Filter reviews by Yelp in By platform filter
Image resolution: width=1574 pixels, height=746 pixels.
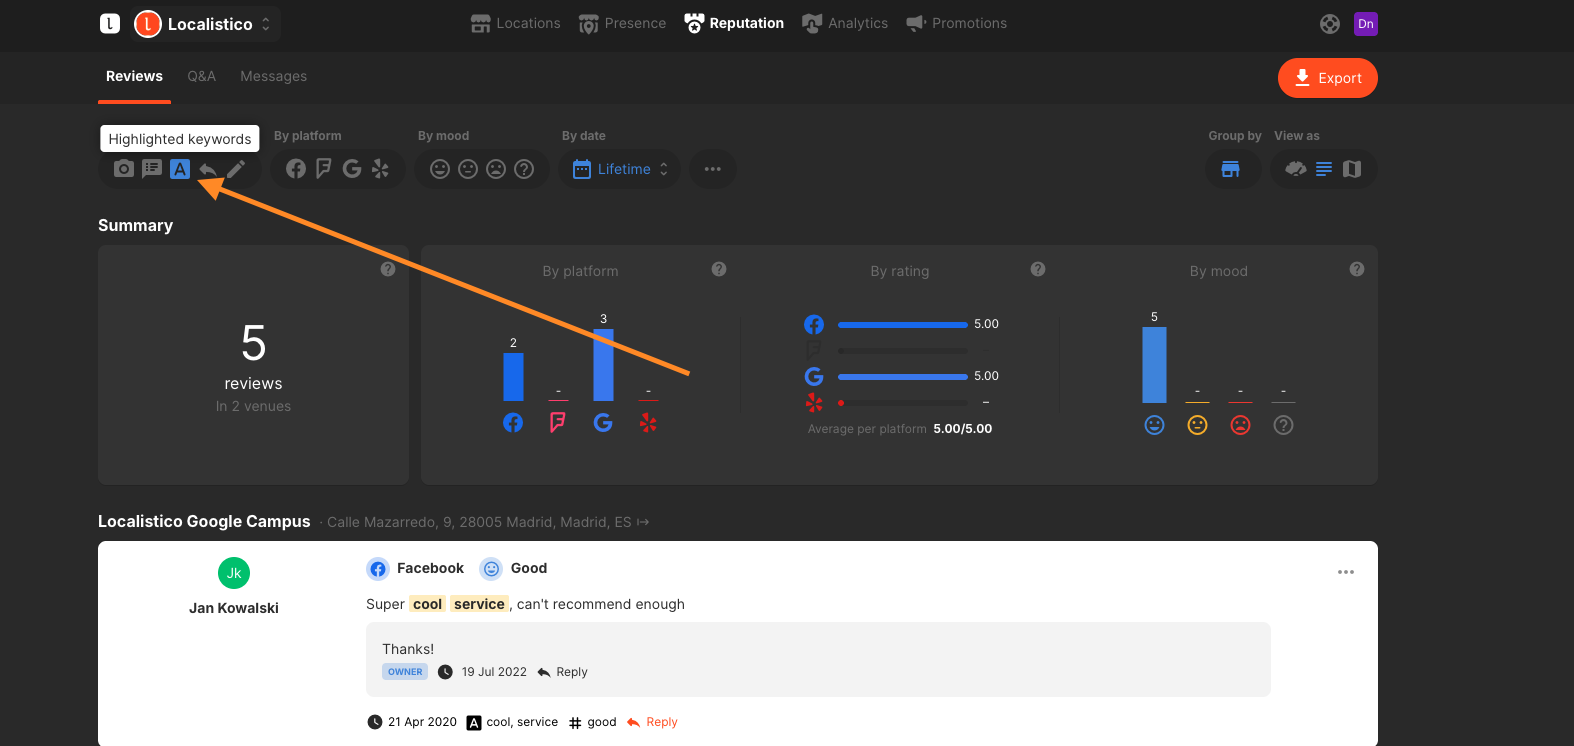pyautogui.click(x=380, y=169)
